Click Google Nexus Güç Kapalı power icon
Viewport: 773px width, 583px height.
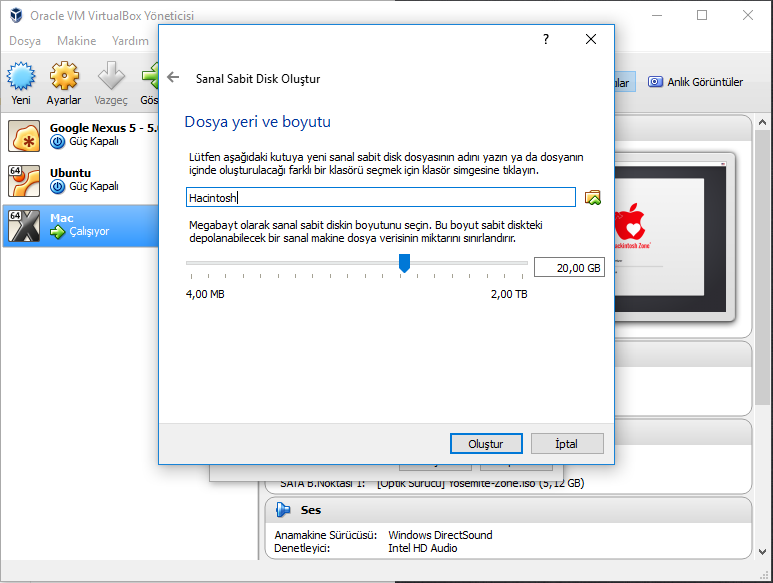[x=58, y=142]
